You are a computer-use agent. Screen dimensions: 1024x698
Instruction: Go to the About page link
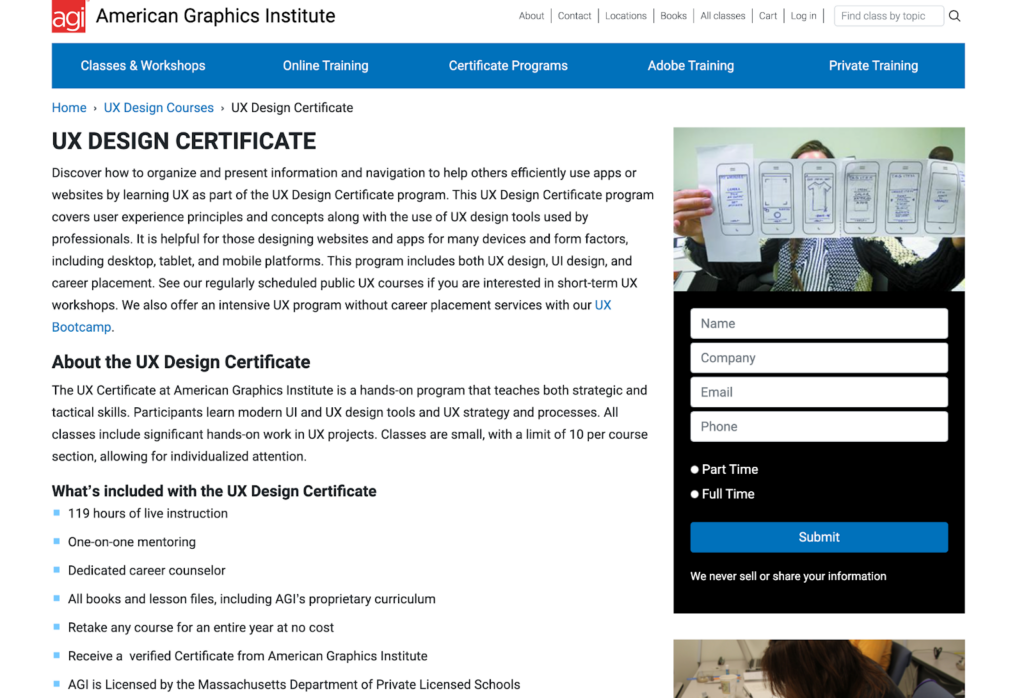[x=531, y=16]
